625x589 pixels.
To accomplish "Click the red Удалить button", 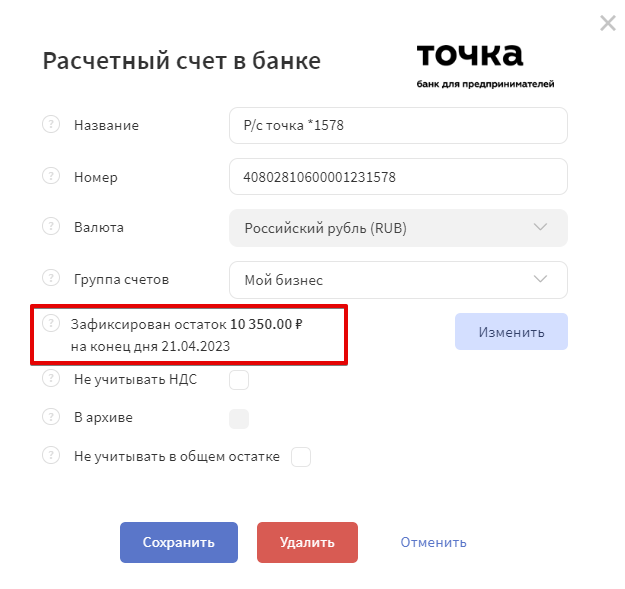I will 307,542.
